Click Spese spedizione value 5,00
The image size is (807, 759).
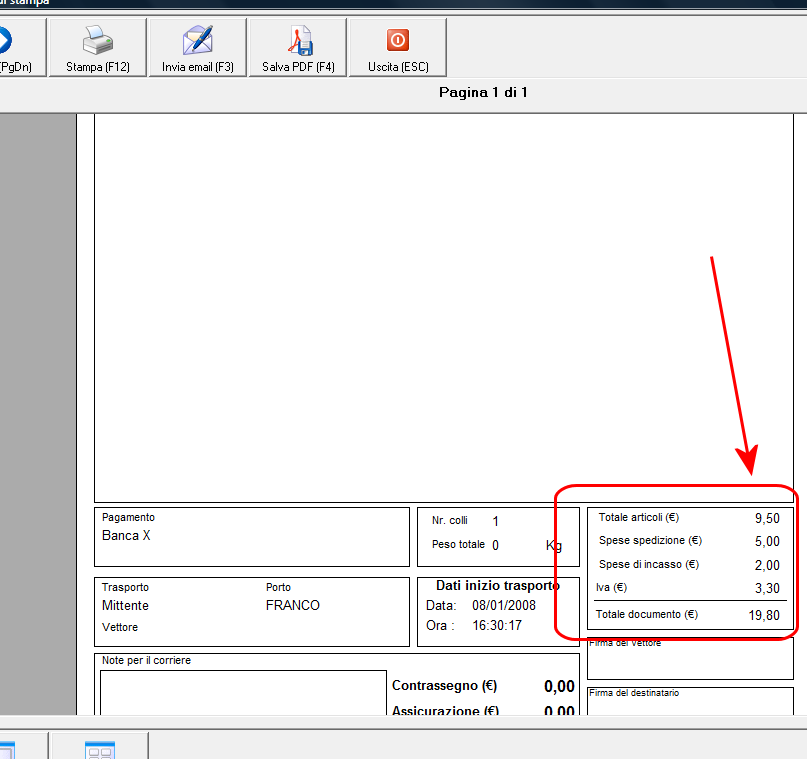[x=767, y=541]
